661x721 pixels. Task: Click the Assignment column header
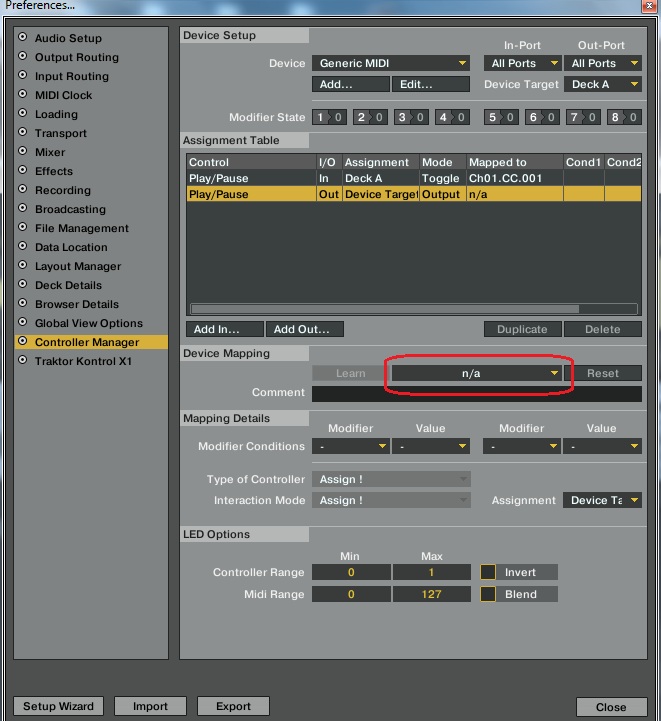(381, 162)
